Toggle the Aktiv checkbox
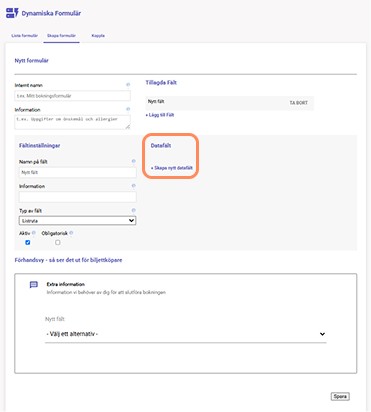The image size is (371, 412). click(28, 242)
